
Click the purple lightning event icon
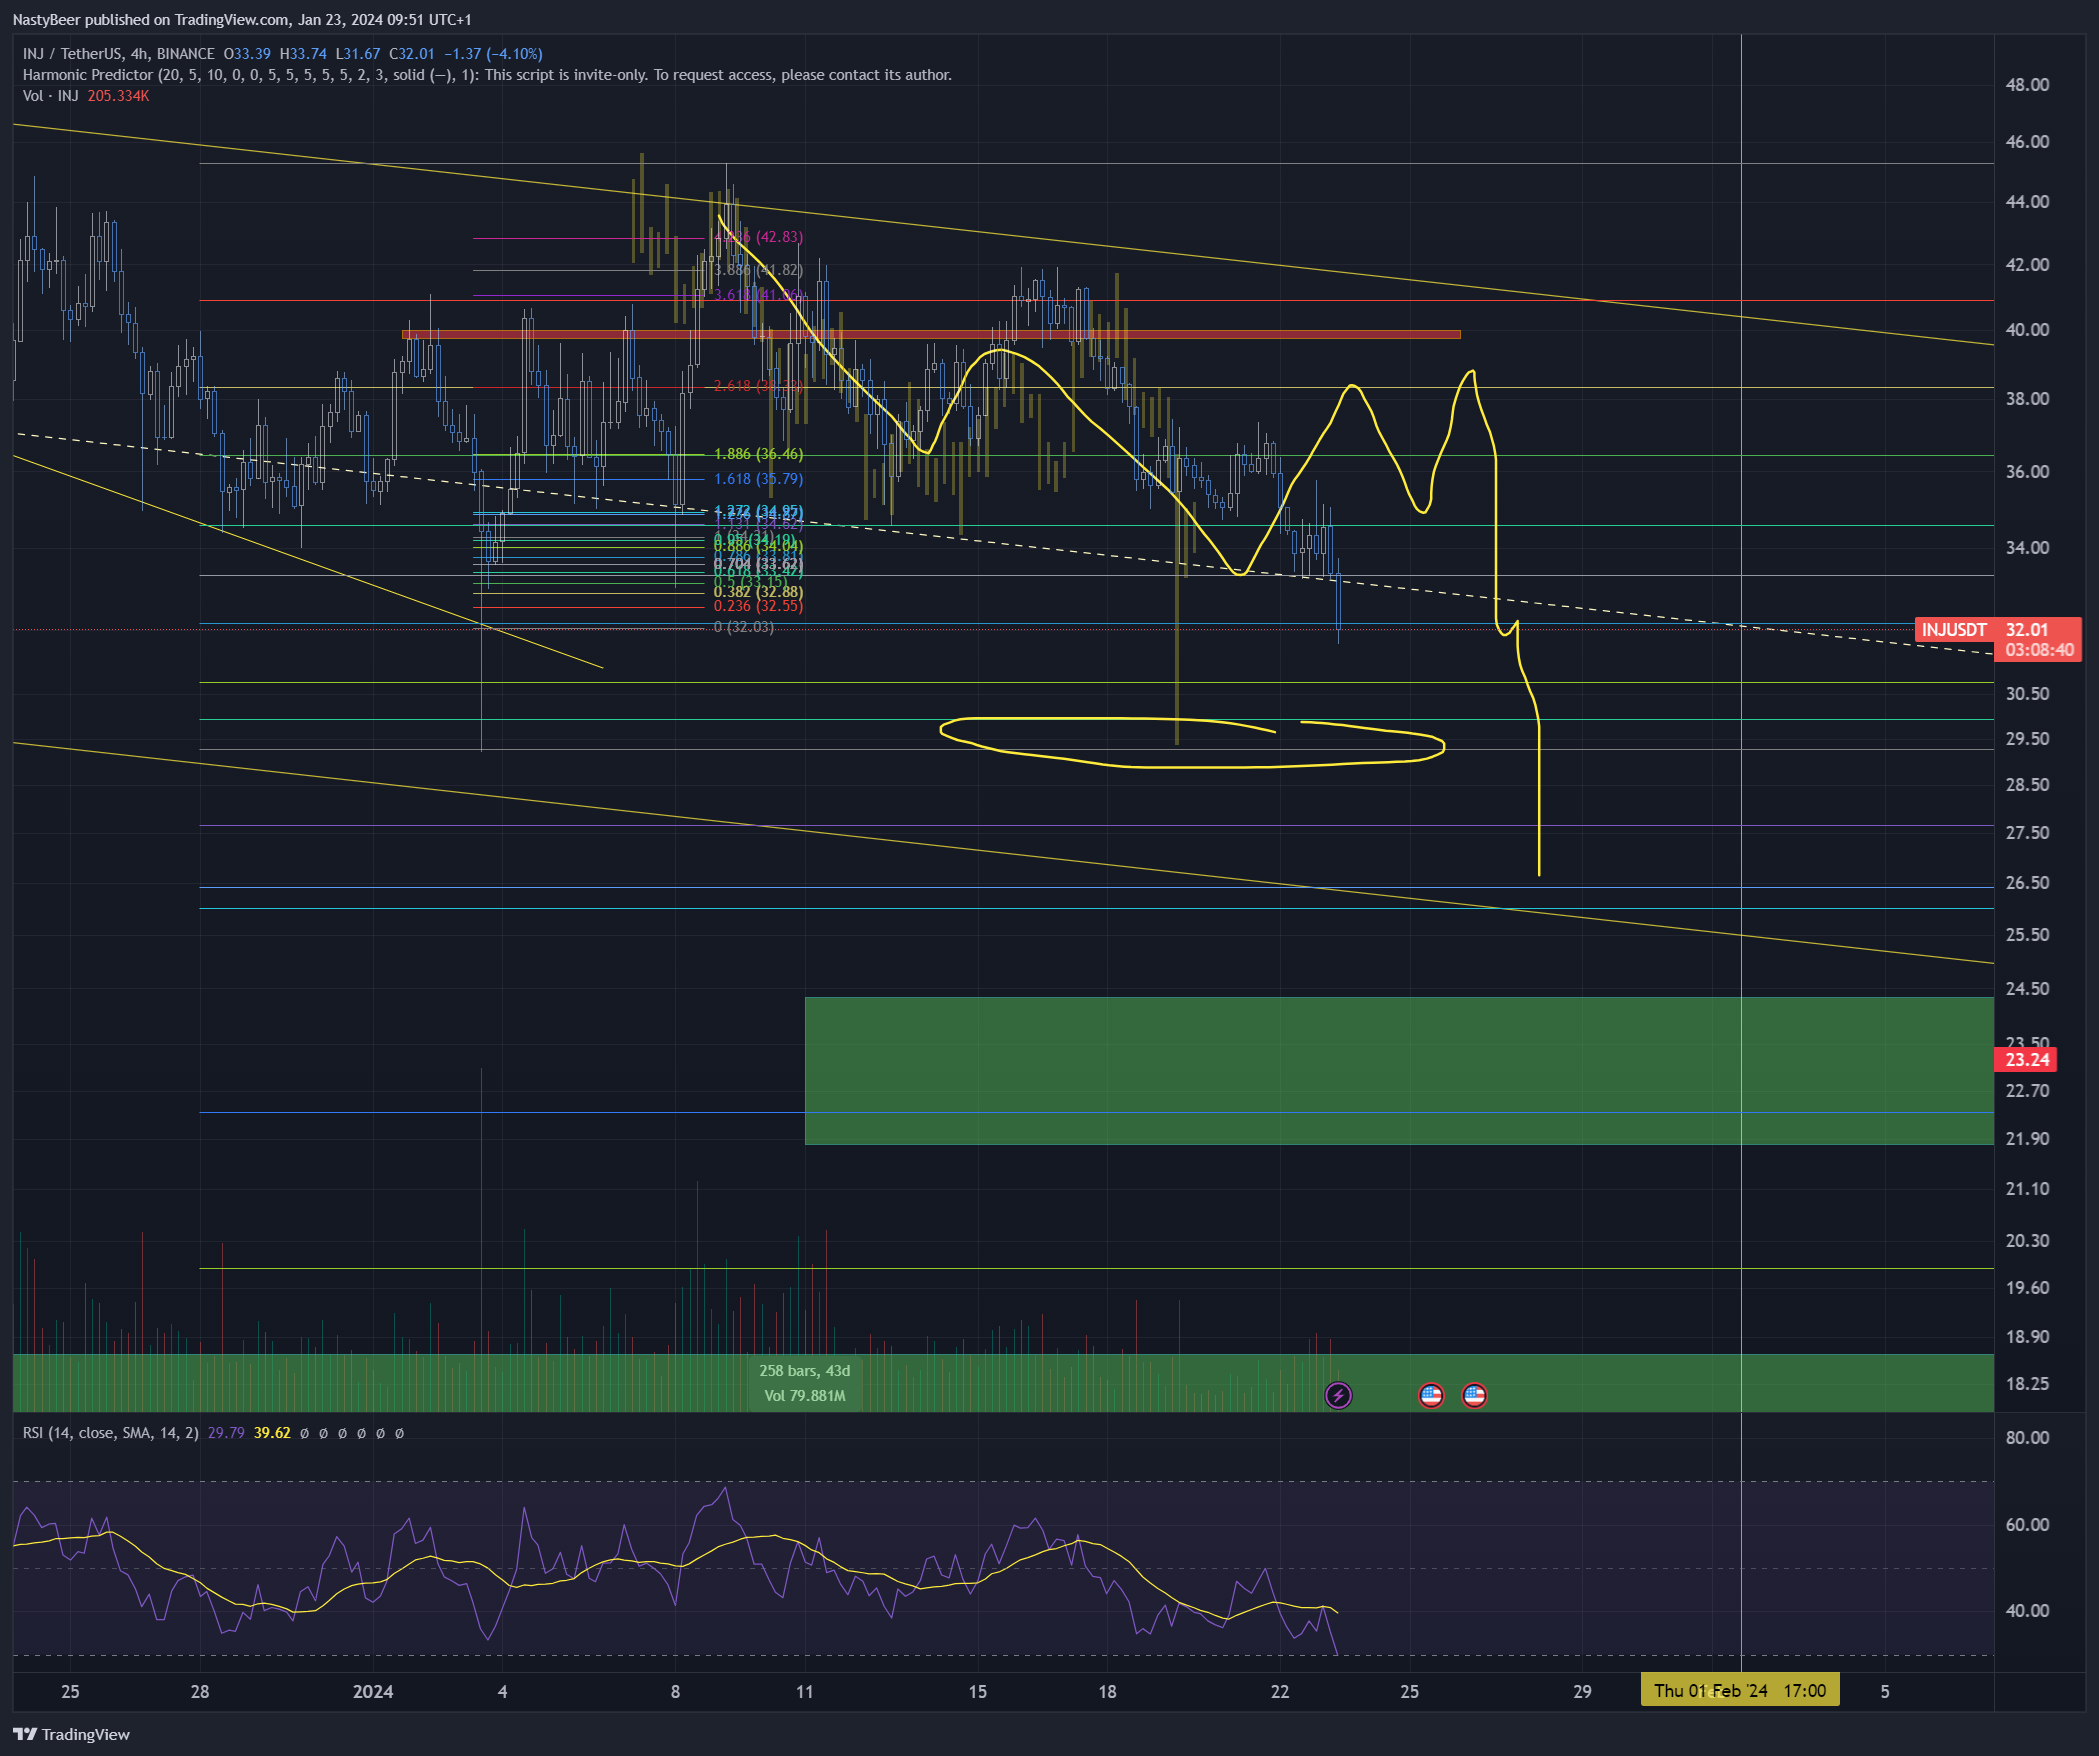pyautogui.click(x=1338, y=1395)
